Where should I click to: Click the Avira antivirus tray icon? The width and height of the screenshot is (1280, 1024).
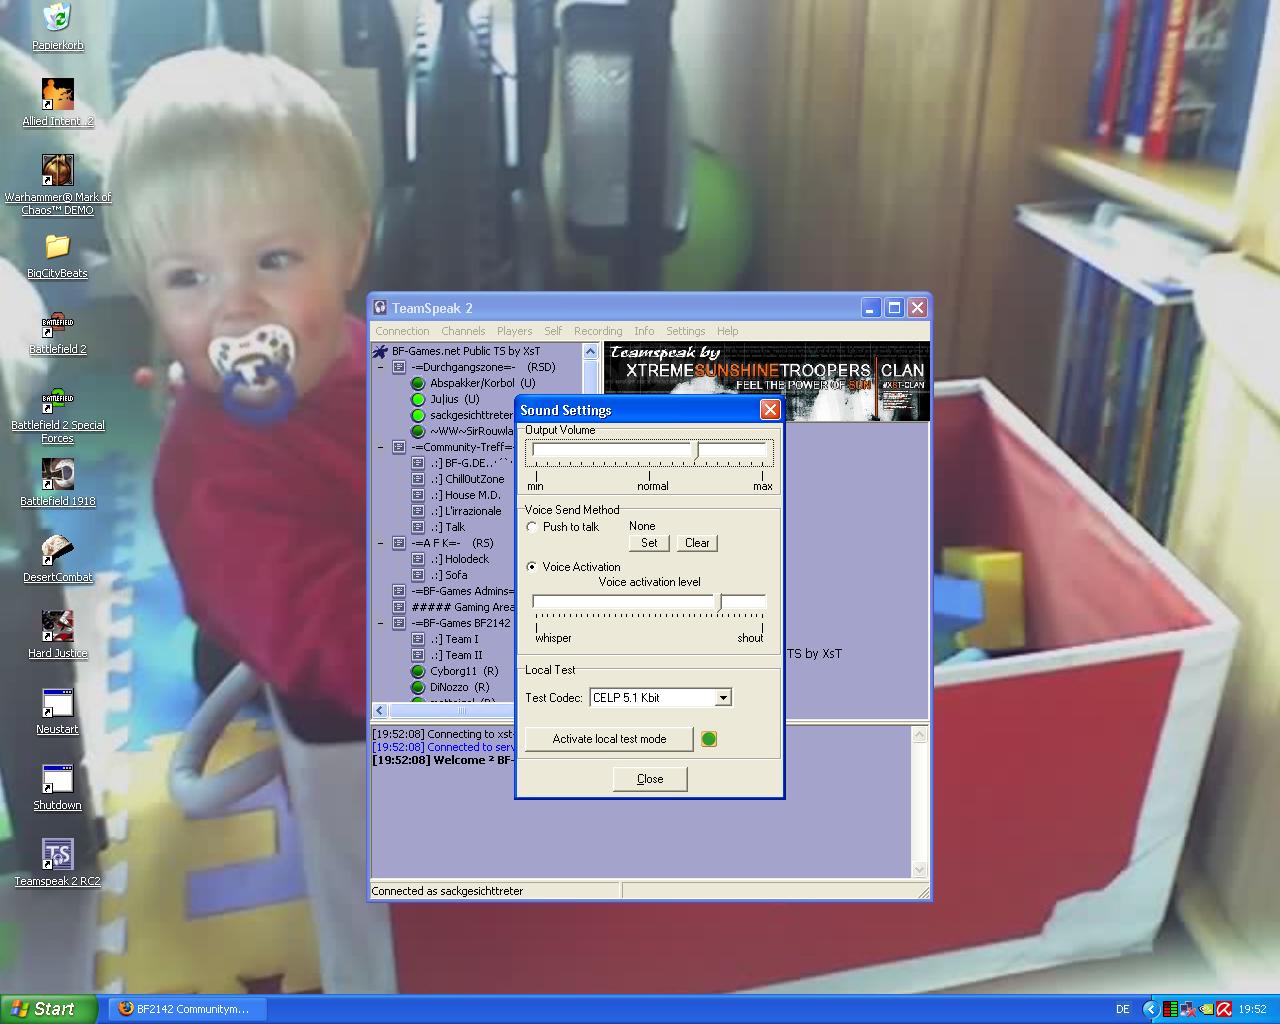pos(1224,1009)
